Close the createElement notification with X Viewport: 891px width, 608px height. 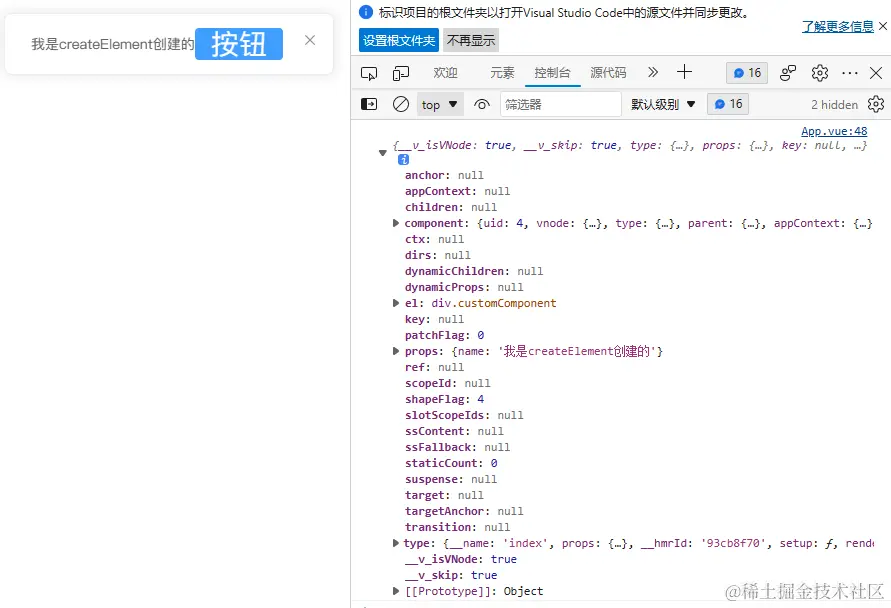click(x=310, y=40)
